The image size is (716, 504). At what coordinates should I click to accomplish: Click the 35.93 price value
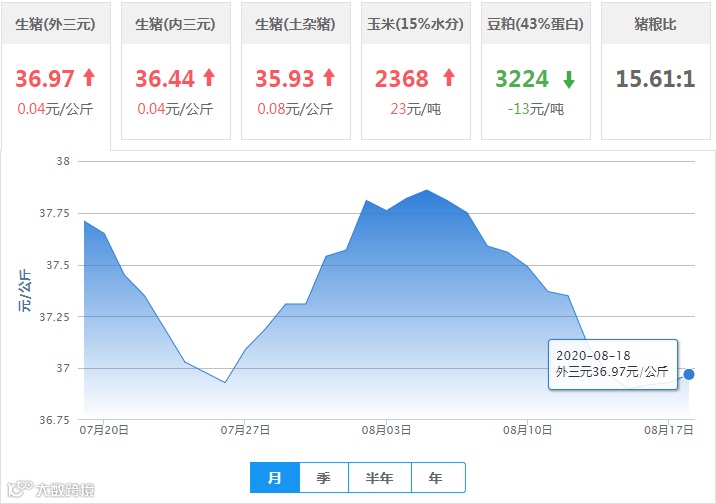(285, 79)
